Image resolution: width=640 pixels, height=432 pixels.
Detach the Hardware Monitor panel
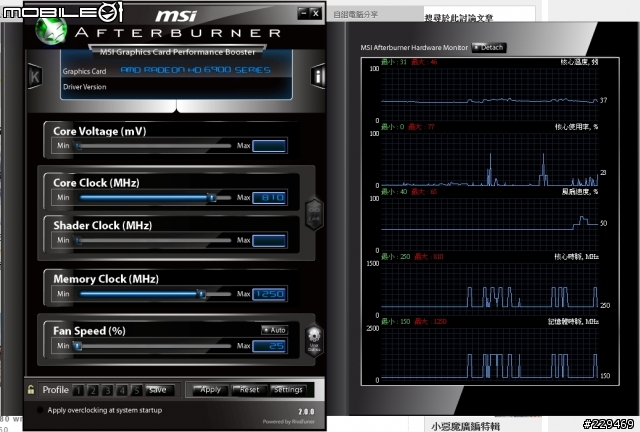coord(489,47)
